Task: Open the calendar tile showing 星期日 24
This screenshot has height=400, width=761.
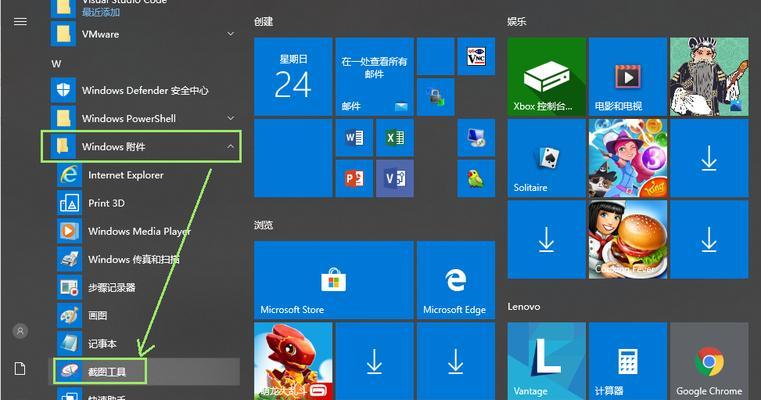Action: 293,77
